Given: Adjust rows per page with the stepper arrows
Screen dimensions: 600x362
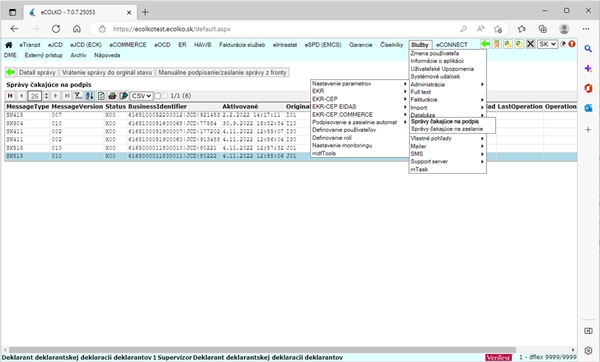Looking at the screenshot, I should tap(46, 96).
